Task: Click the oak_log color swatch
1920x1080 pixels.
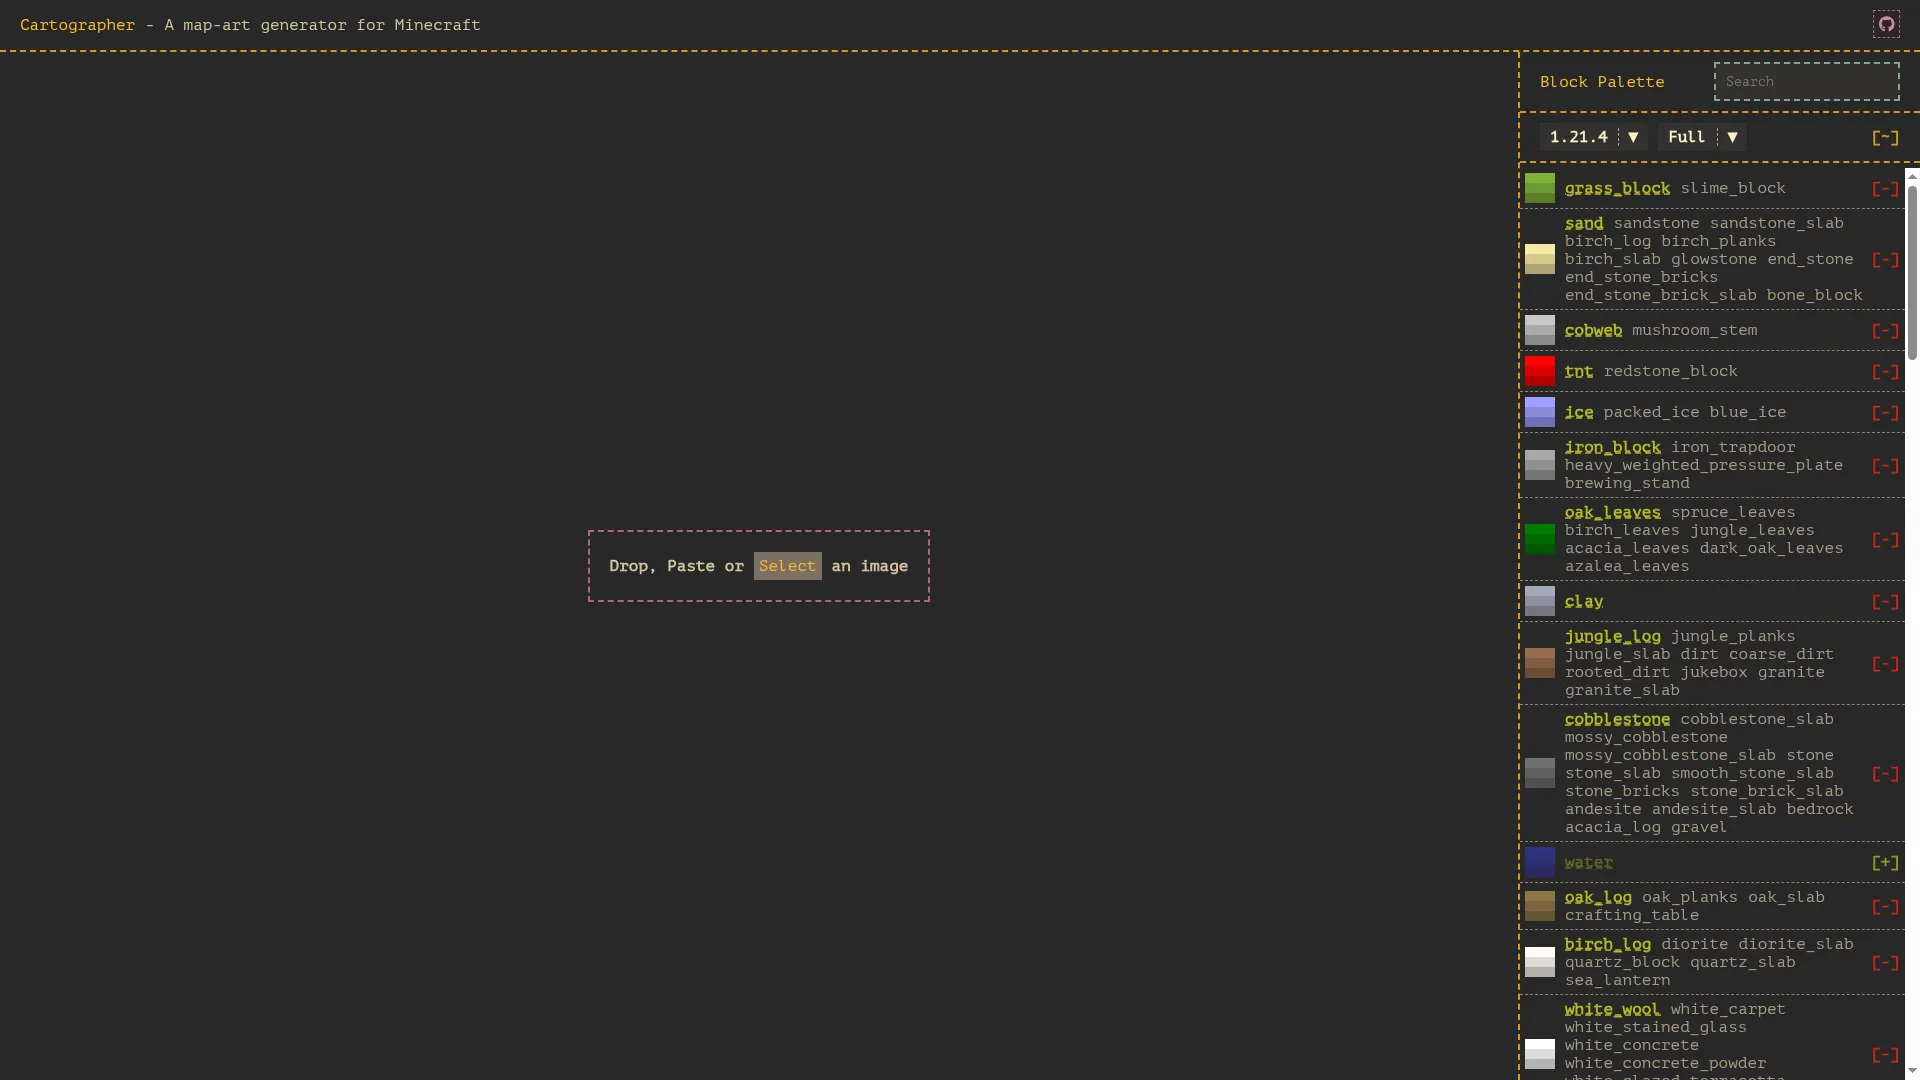Action: tap(1540, 906)
